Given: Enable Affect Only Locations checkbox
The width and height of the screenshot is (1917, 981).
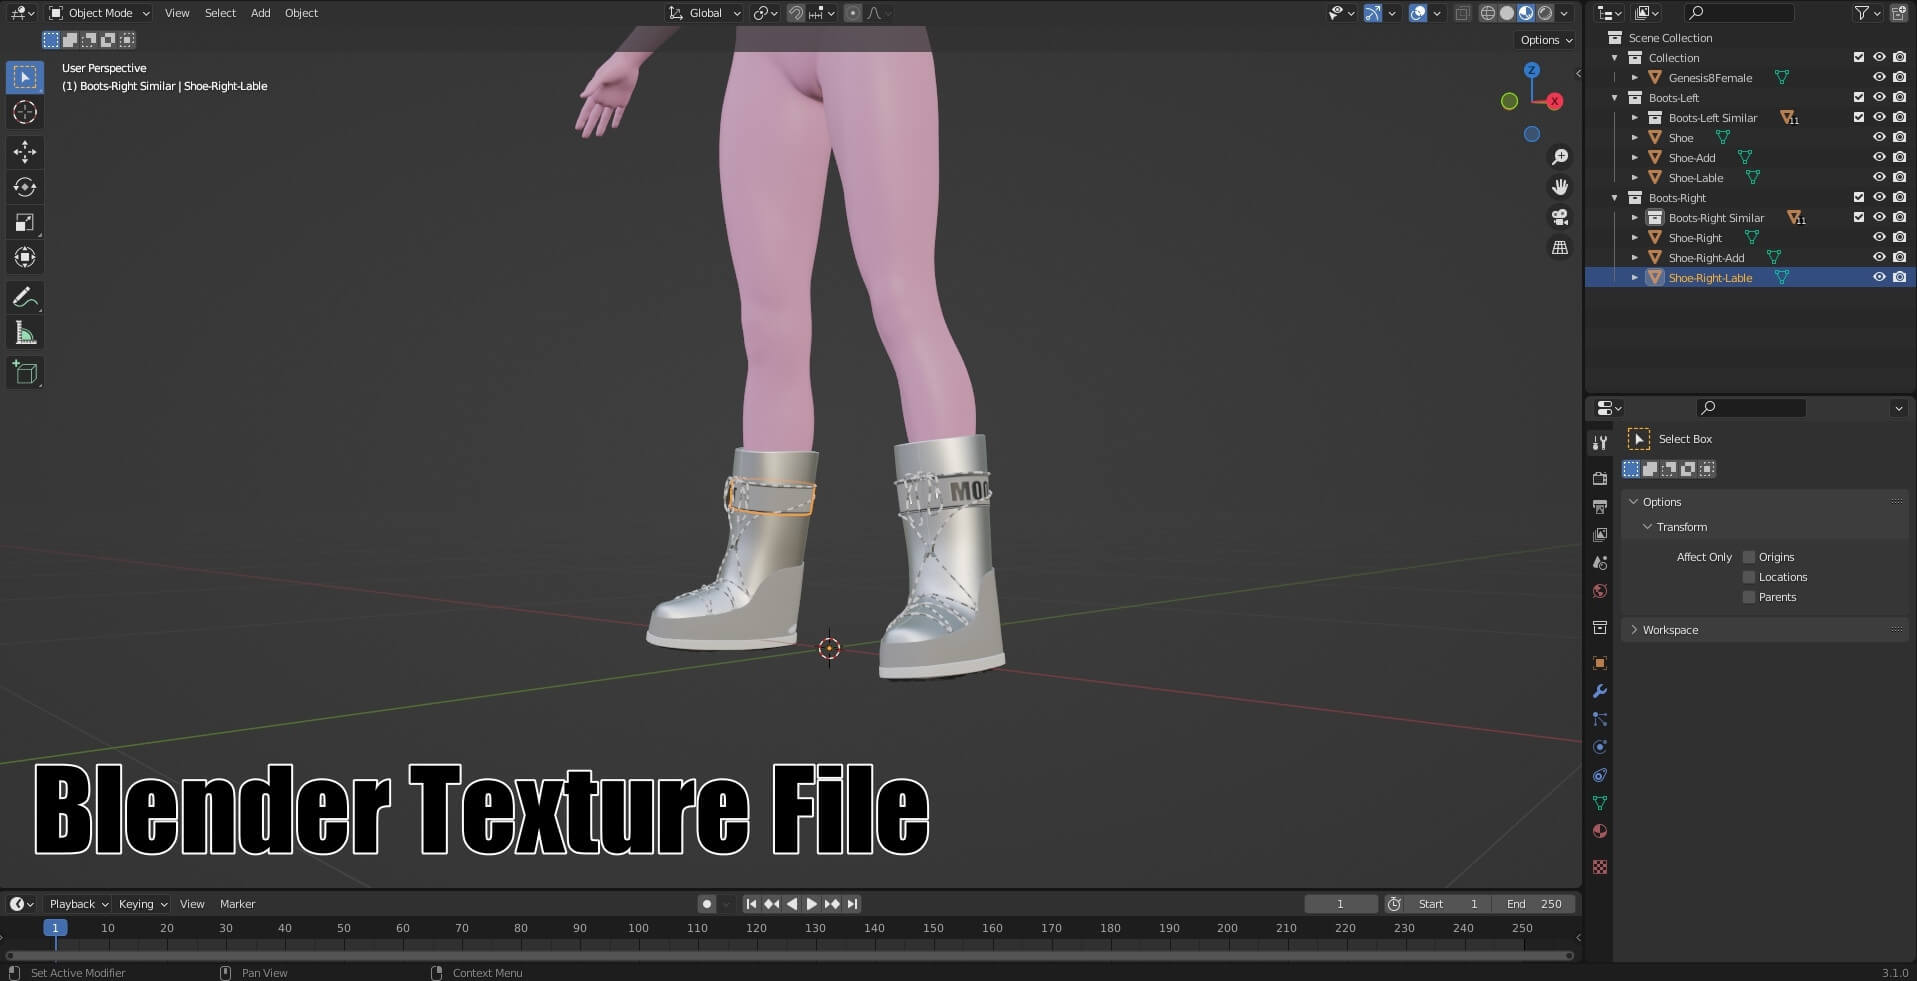Looking at the screenshot, I should 1749,577.
